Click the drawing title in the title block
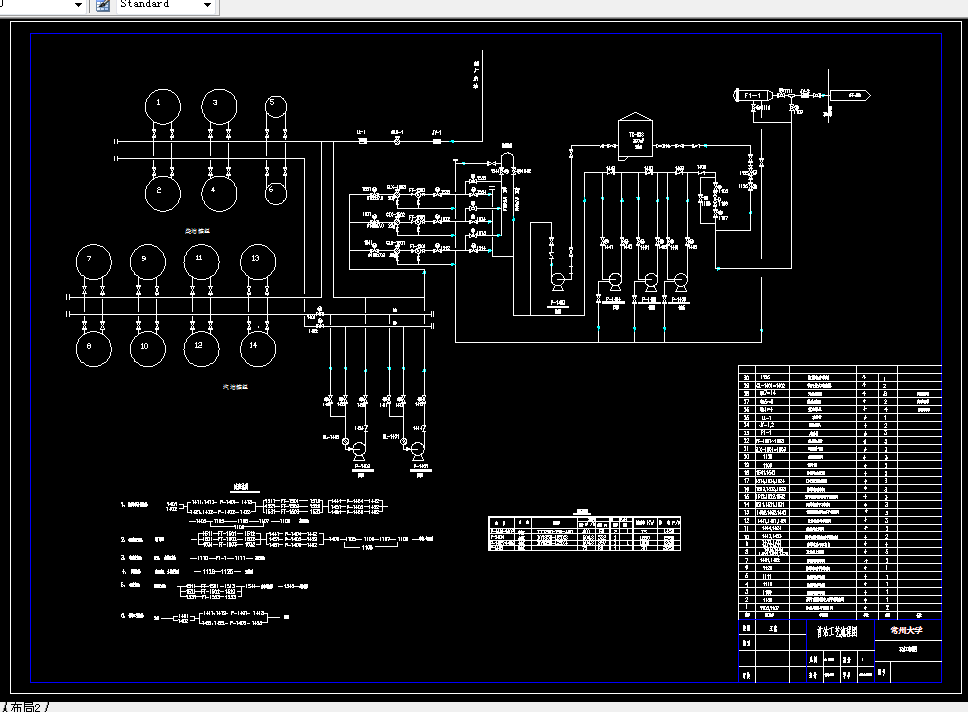 coord(837,632)
